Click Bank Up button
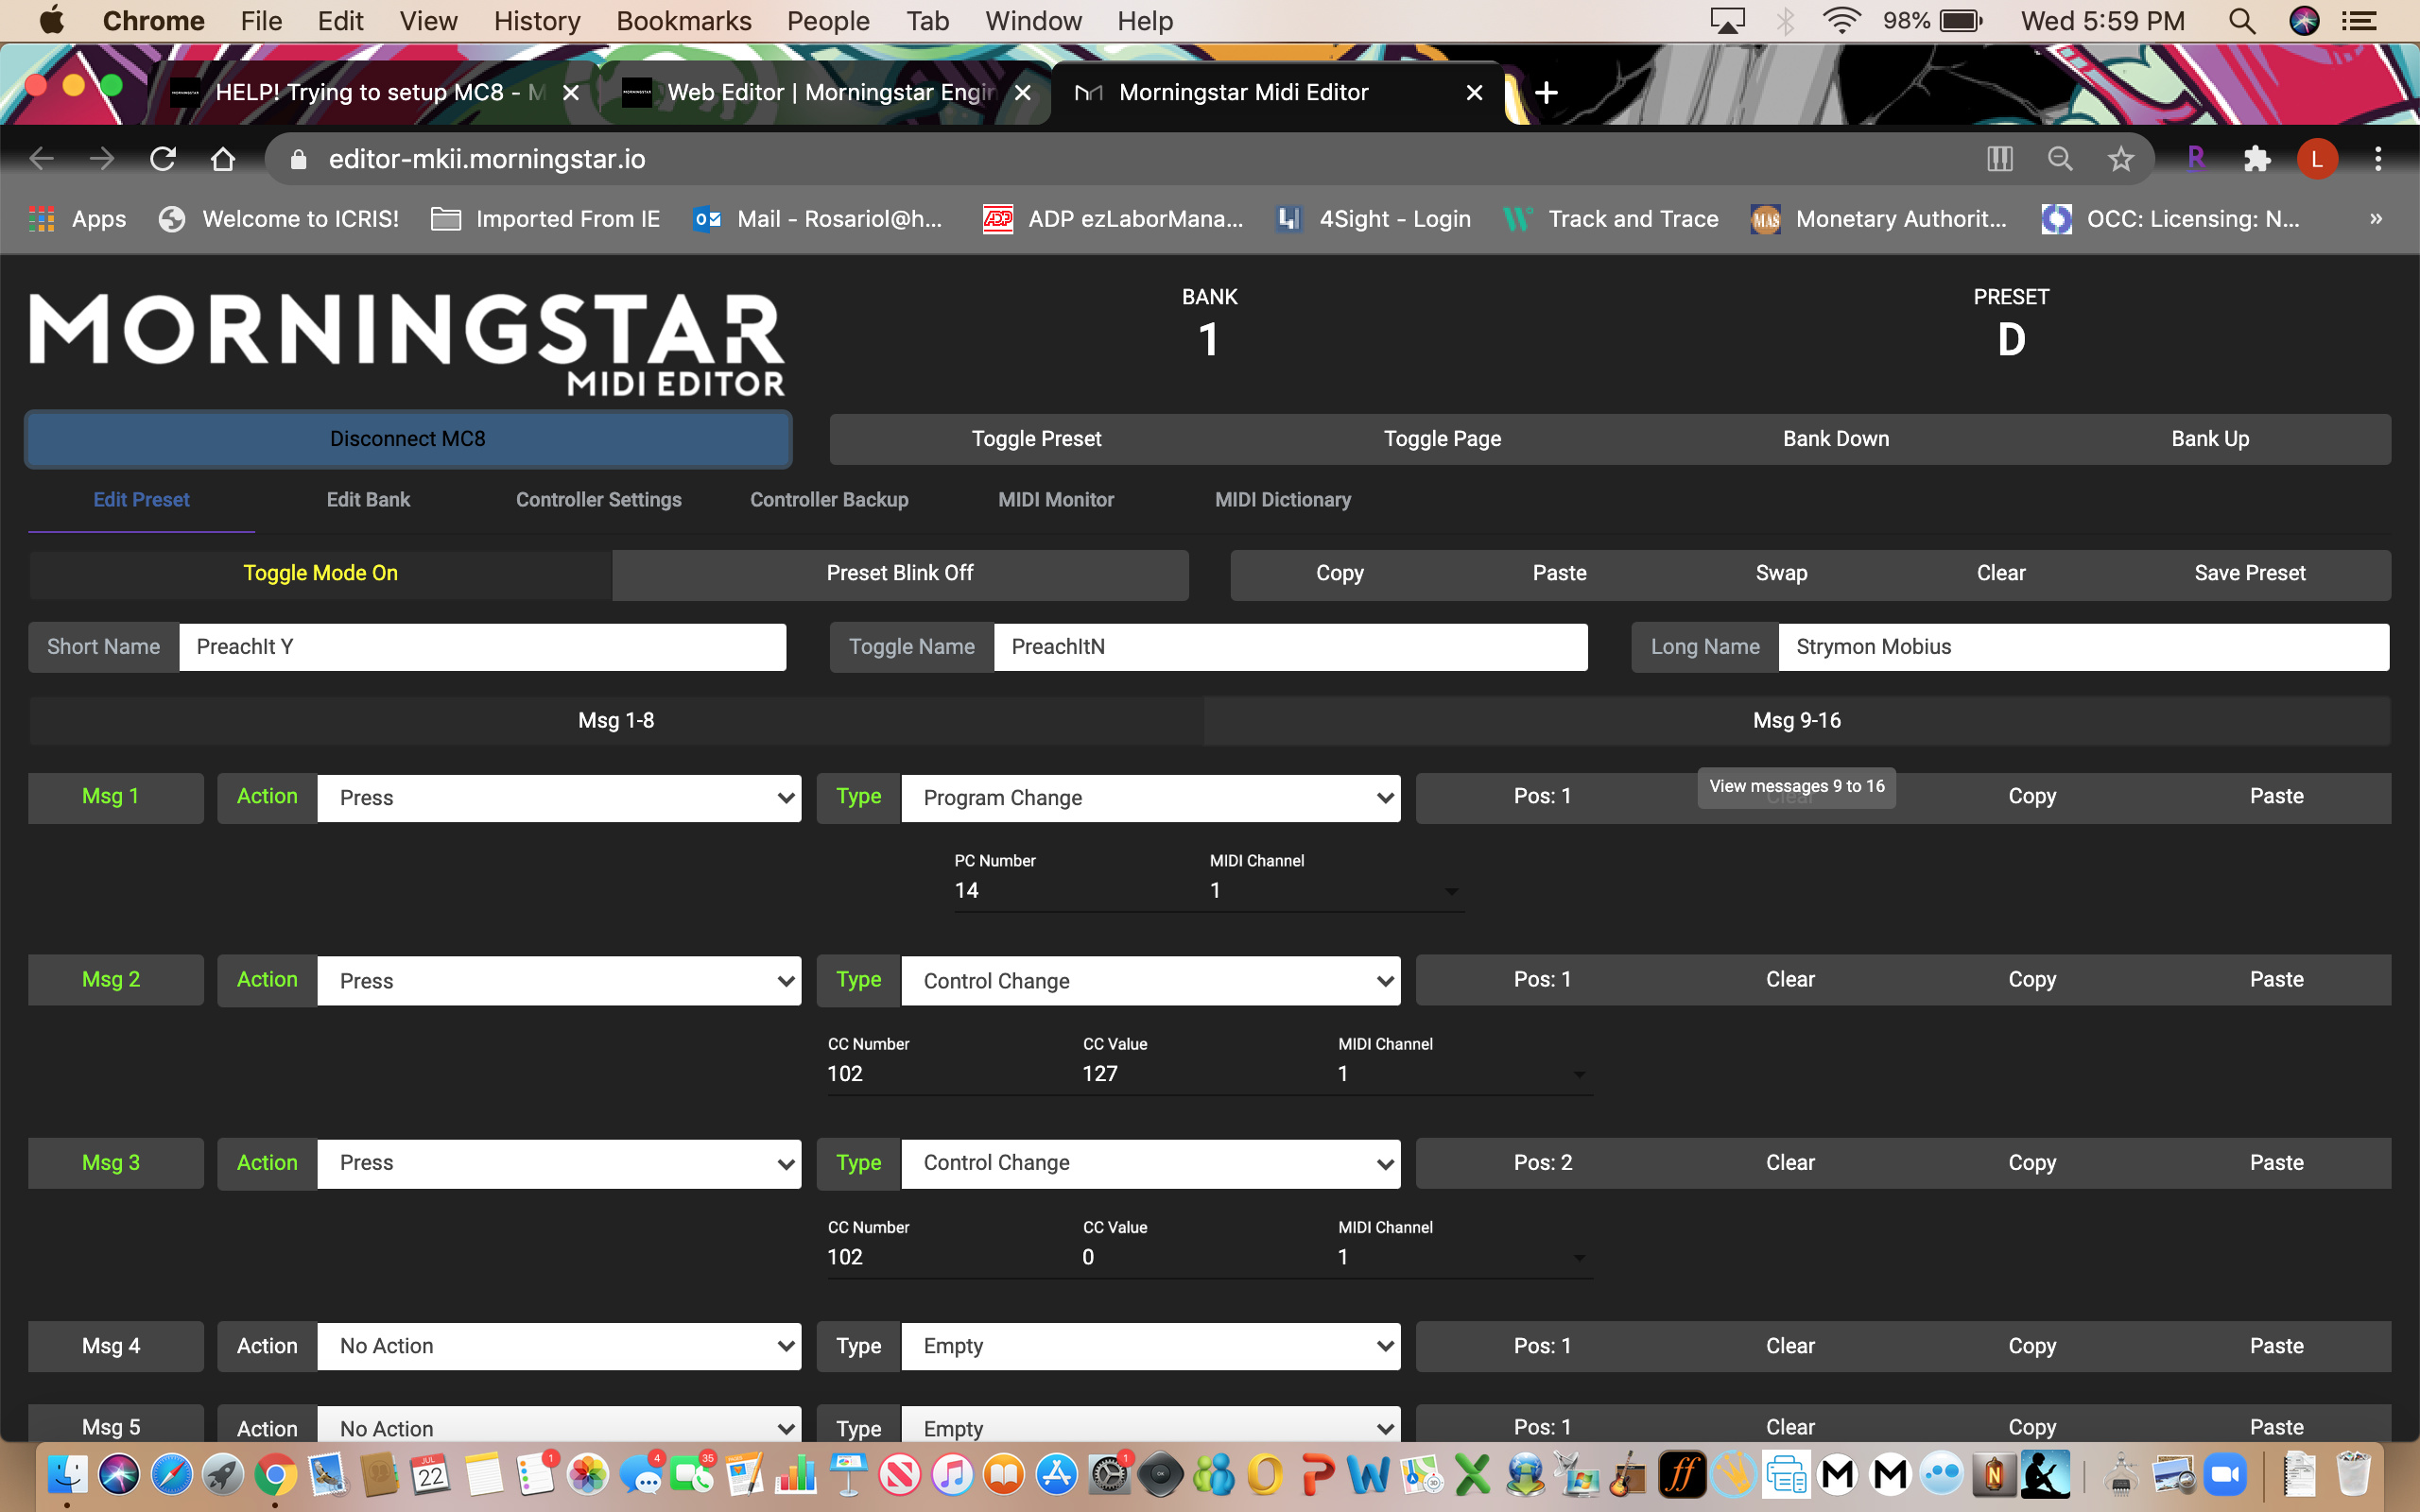 [x=2210, y=439]
